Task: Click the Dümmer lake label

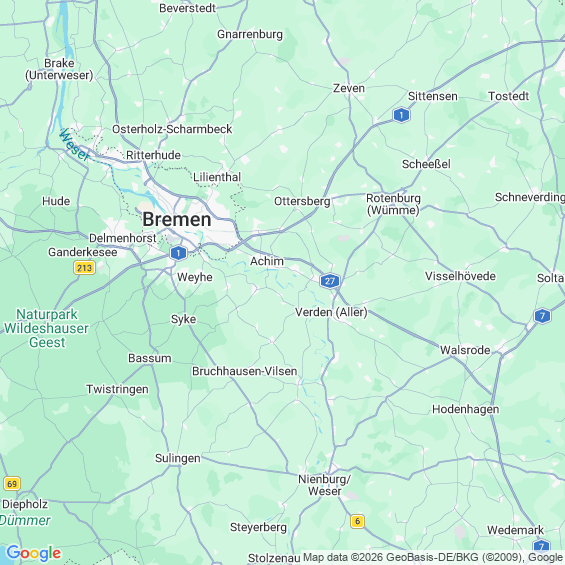Action: tap(25, 520)
